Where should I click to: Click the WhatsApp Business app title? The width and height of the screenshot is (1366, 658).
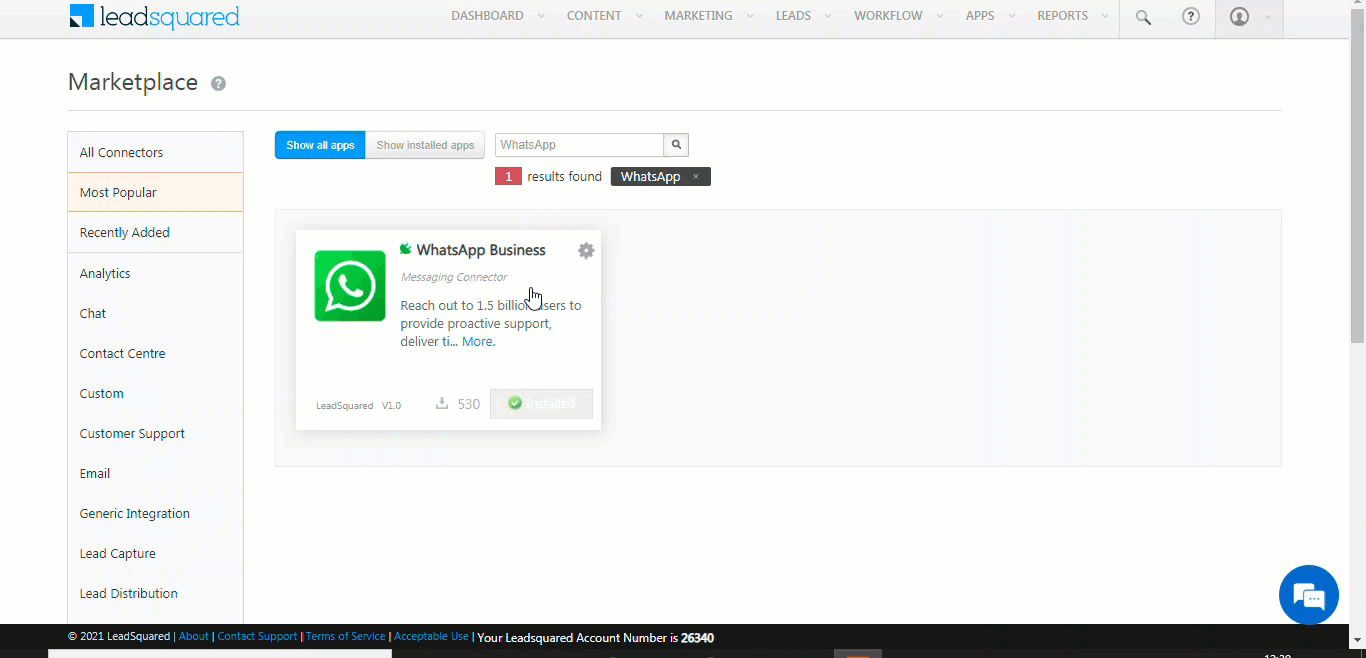[x=481, y=250]
